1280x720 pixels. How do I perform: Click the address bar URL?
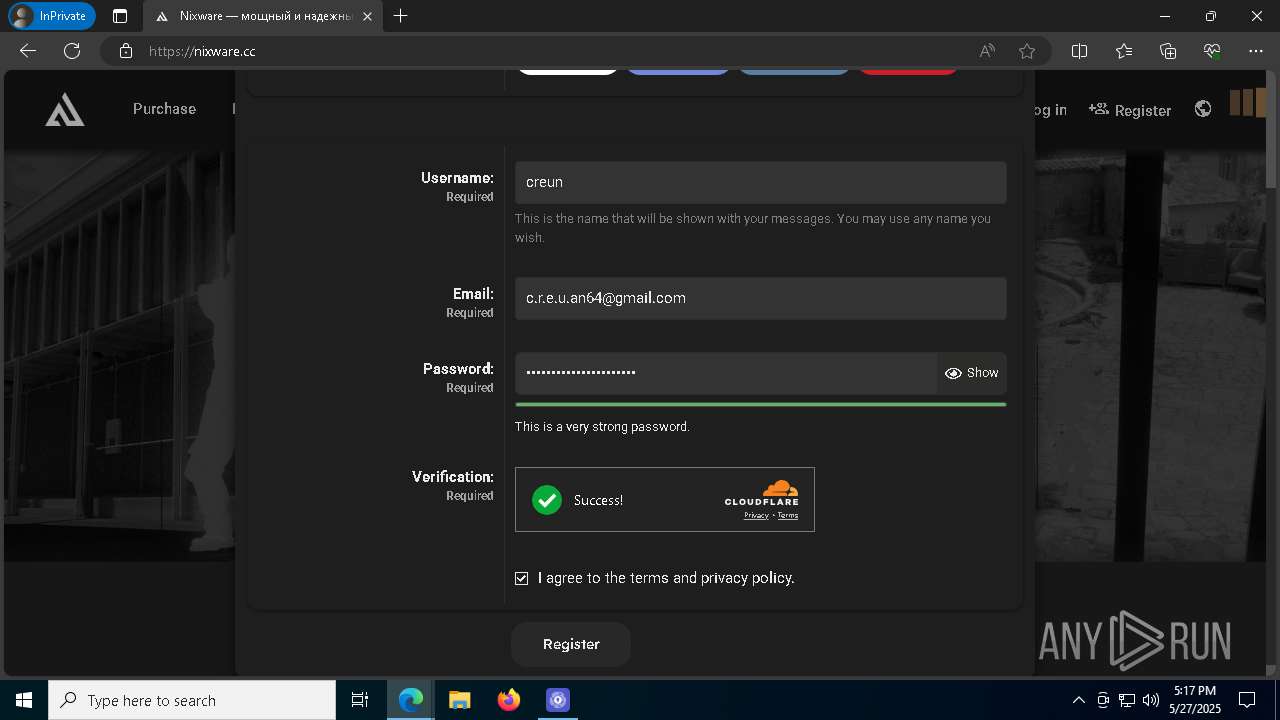[202, 51]
